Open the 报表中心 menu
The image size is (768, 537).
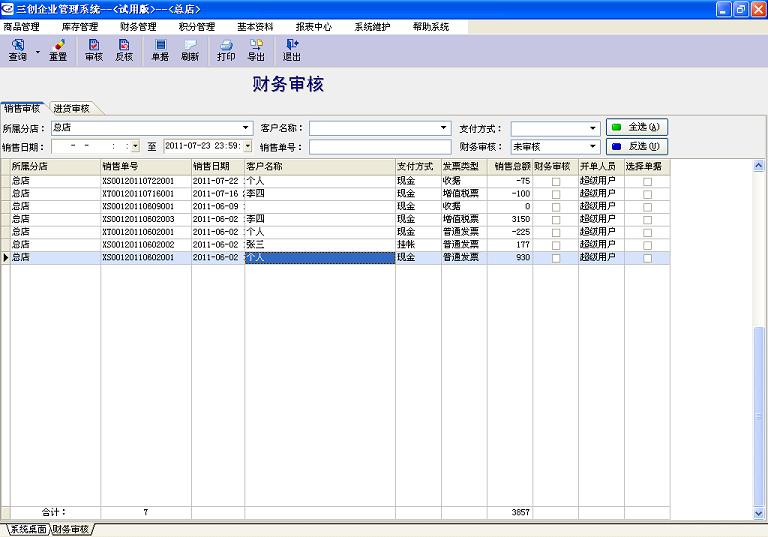[313, 27]
